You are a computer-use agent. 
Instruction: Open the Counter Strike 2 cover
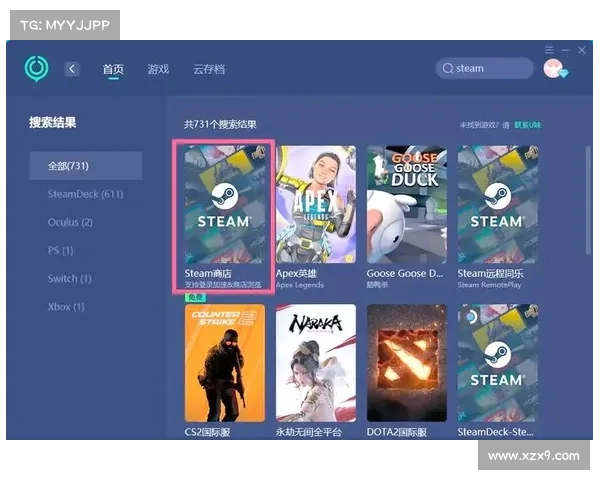point(225,363)
